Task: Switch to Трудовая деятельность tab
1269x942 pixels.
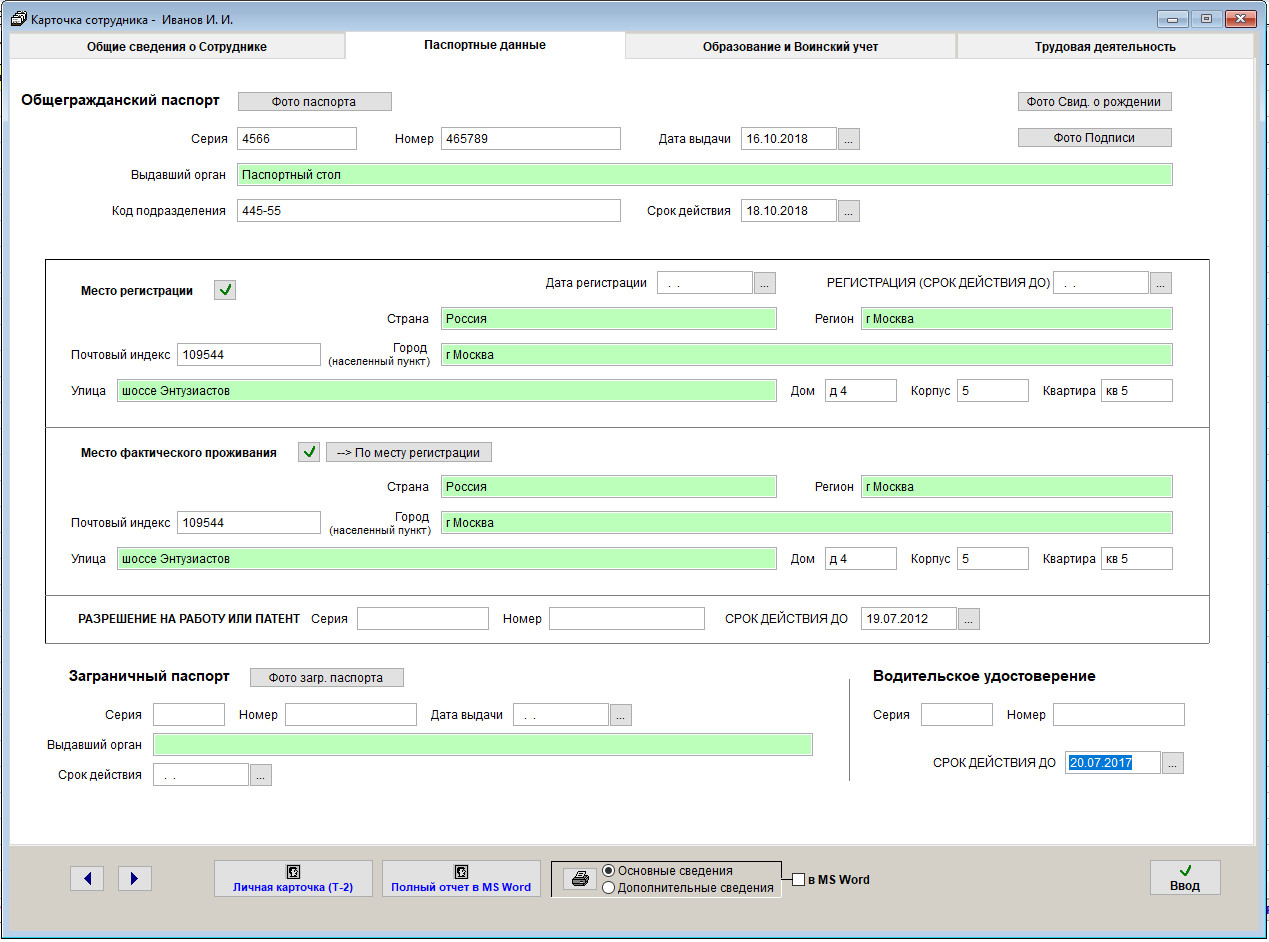Action: (1104, 46)
